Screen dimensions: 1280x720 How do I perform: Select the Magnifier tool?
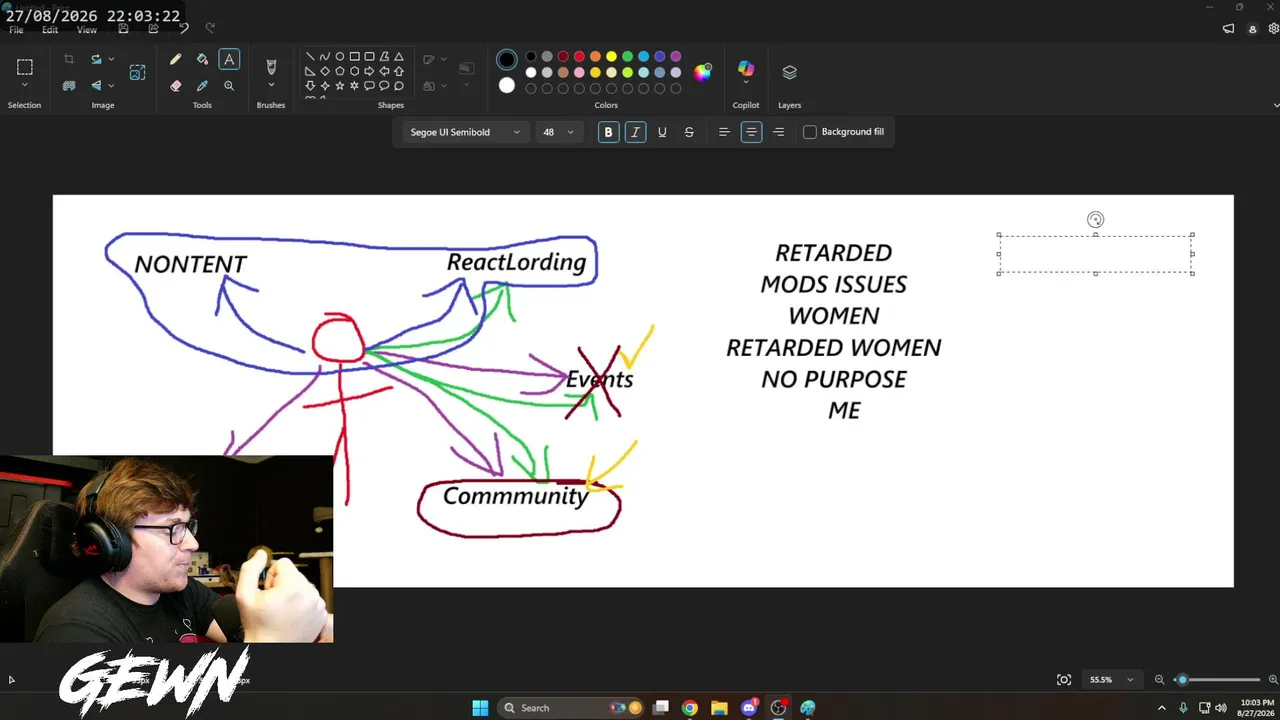click(229, 86)
